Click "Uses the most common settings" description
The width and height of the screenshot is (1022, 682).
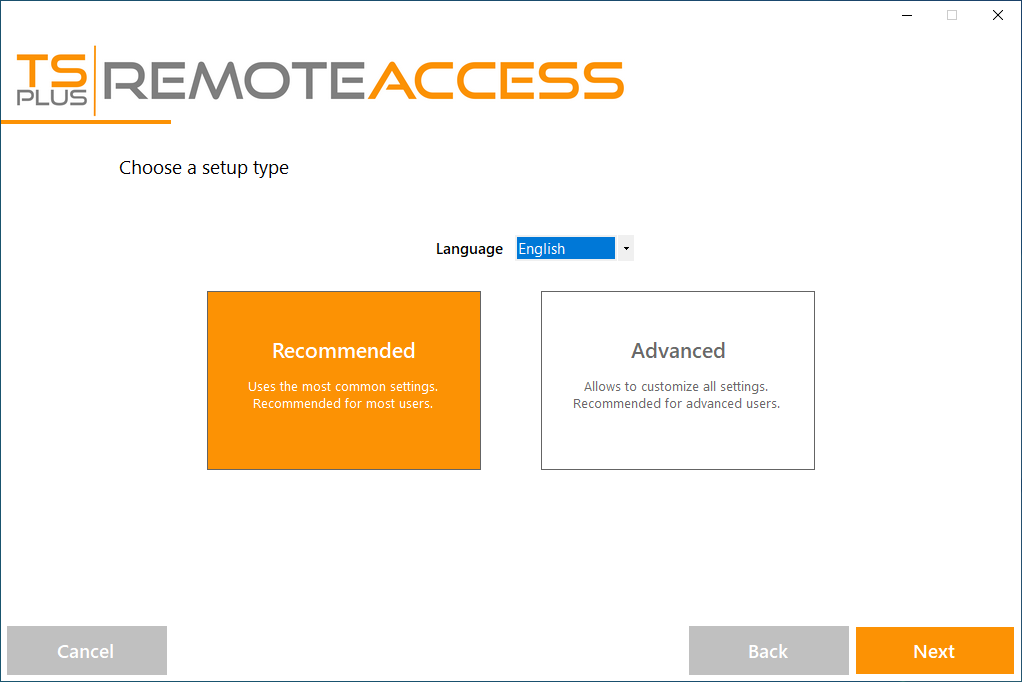coord(343,386)
